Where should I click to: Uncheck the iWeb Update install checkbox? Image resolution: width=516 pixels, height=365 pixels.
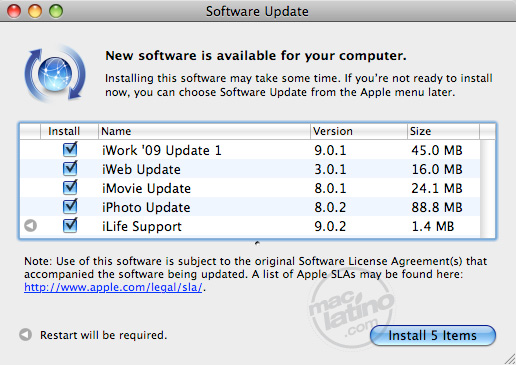pyautogui.click(x=70, y=169)
